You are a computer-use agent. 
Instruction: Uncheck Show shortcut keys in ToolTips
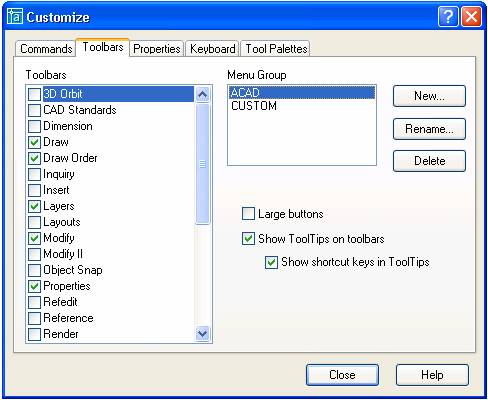point(271,262)
